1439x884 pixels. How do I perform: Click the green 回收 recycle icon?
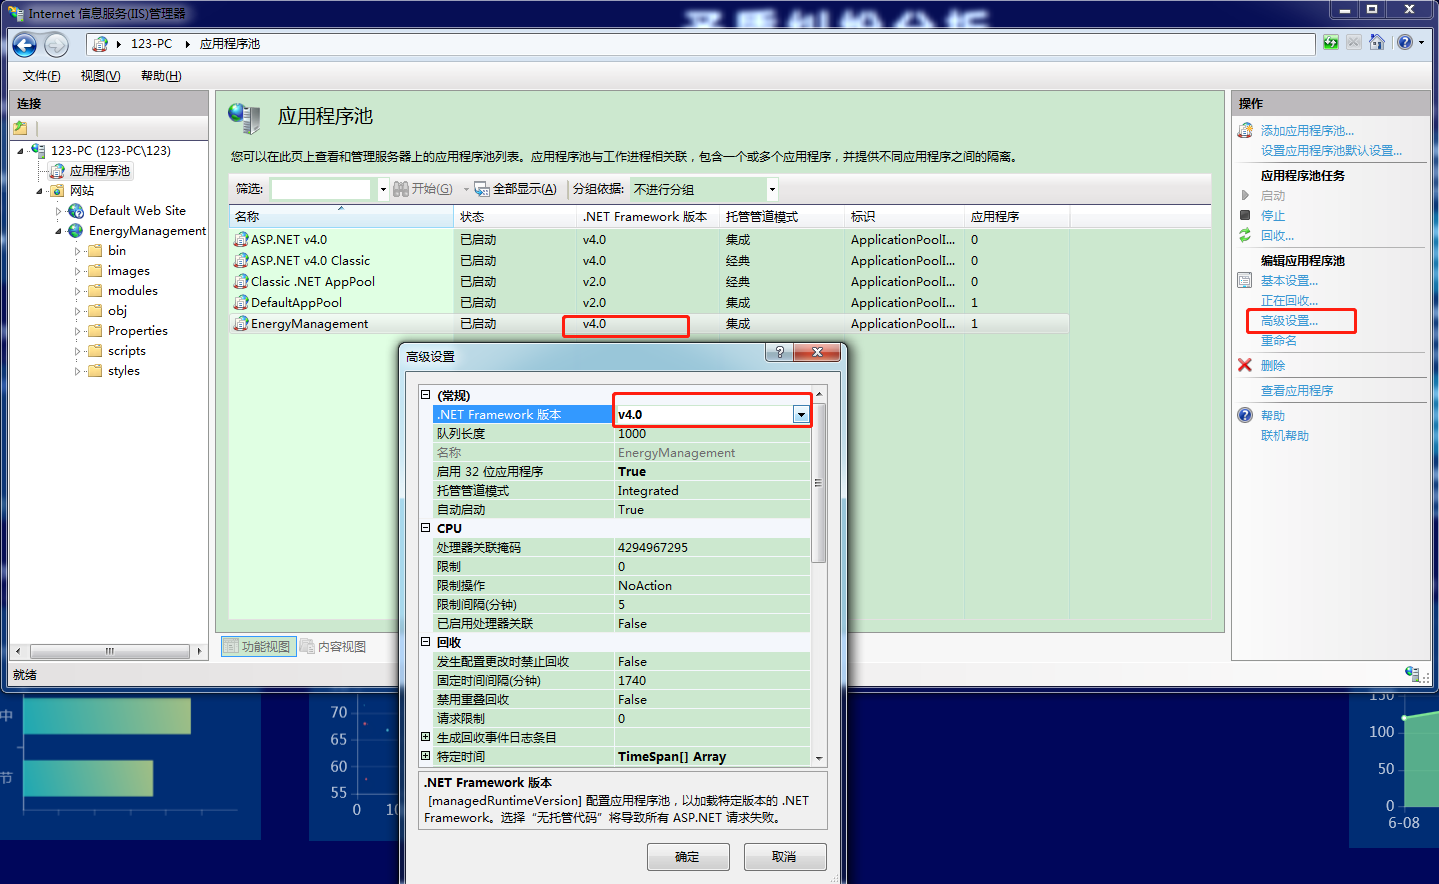(1245, 235)
